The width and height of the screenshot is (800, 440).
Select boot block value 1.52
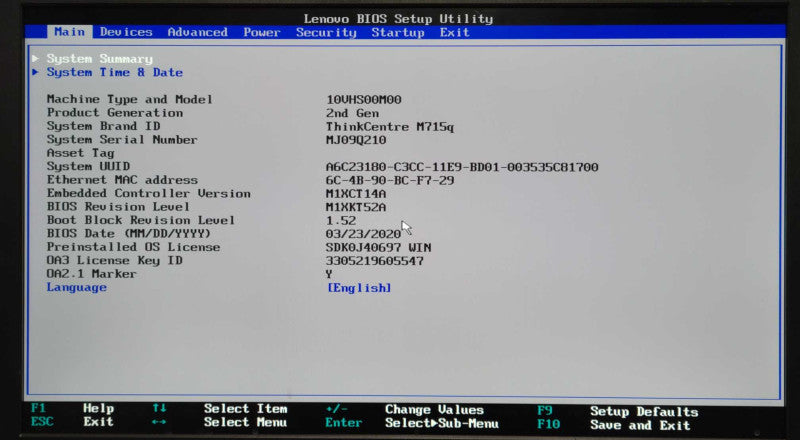click(341, 221)
